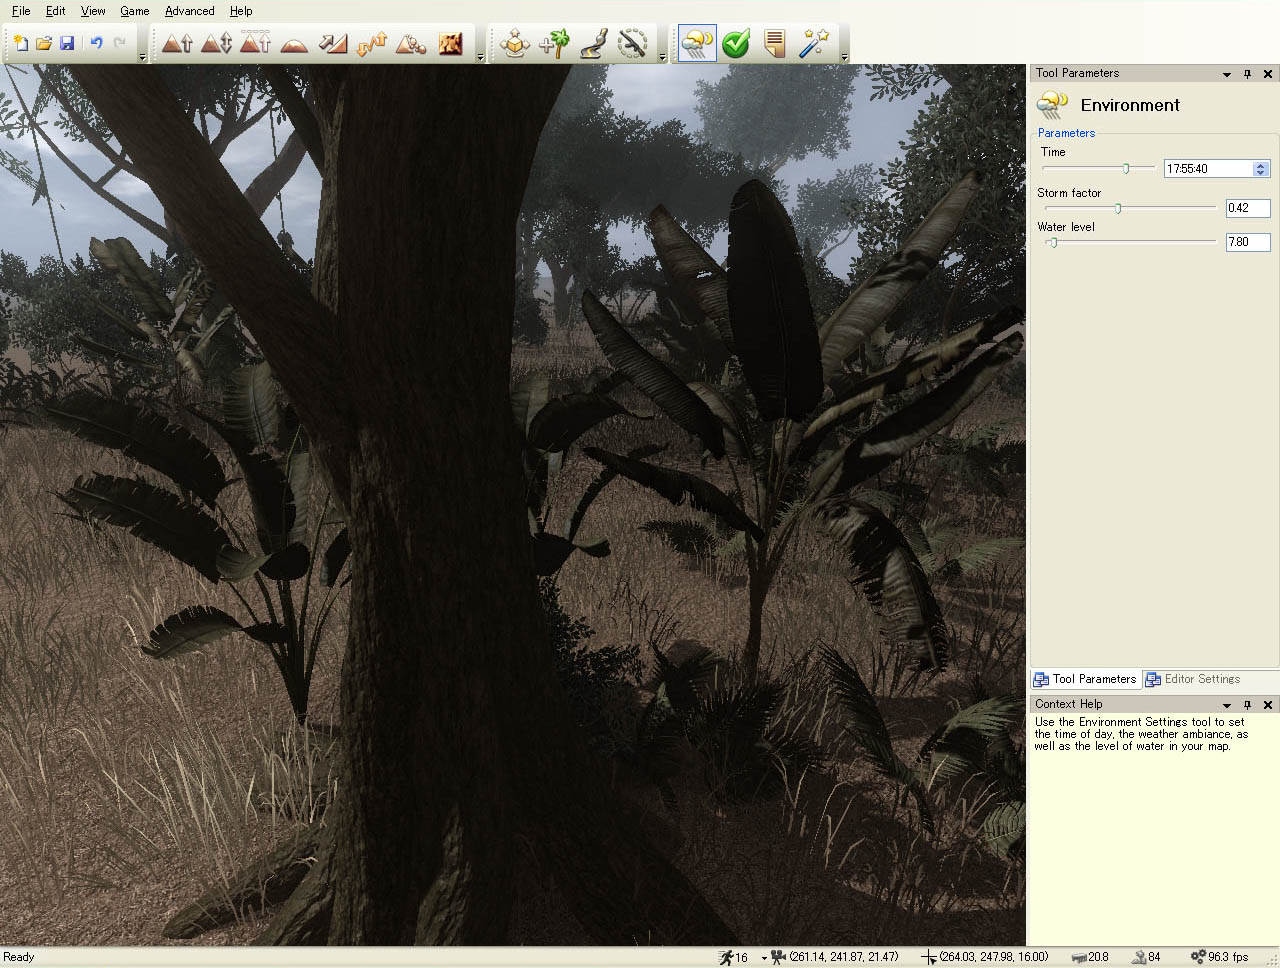Open the Advanced menu
The image size is (1280, 968).
[x=190, y=11]
